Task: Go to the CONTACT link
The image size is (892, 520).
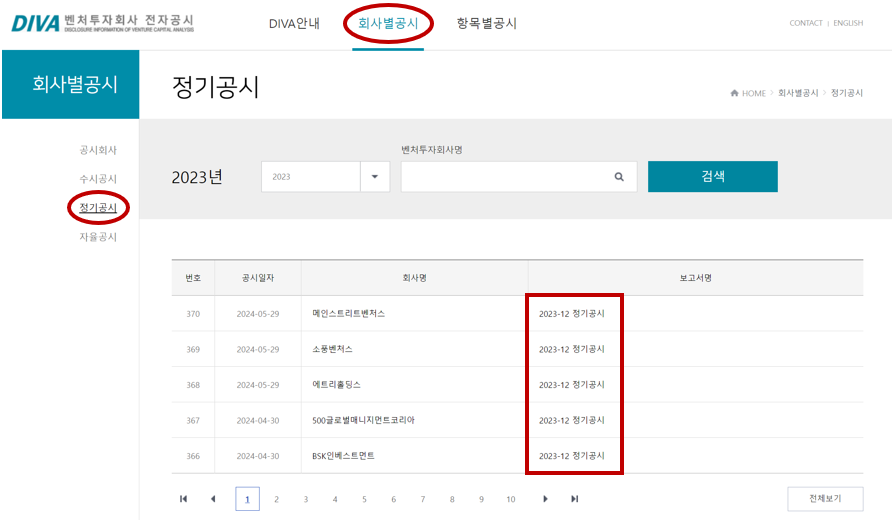Action: point(806,23)
